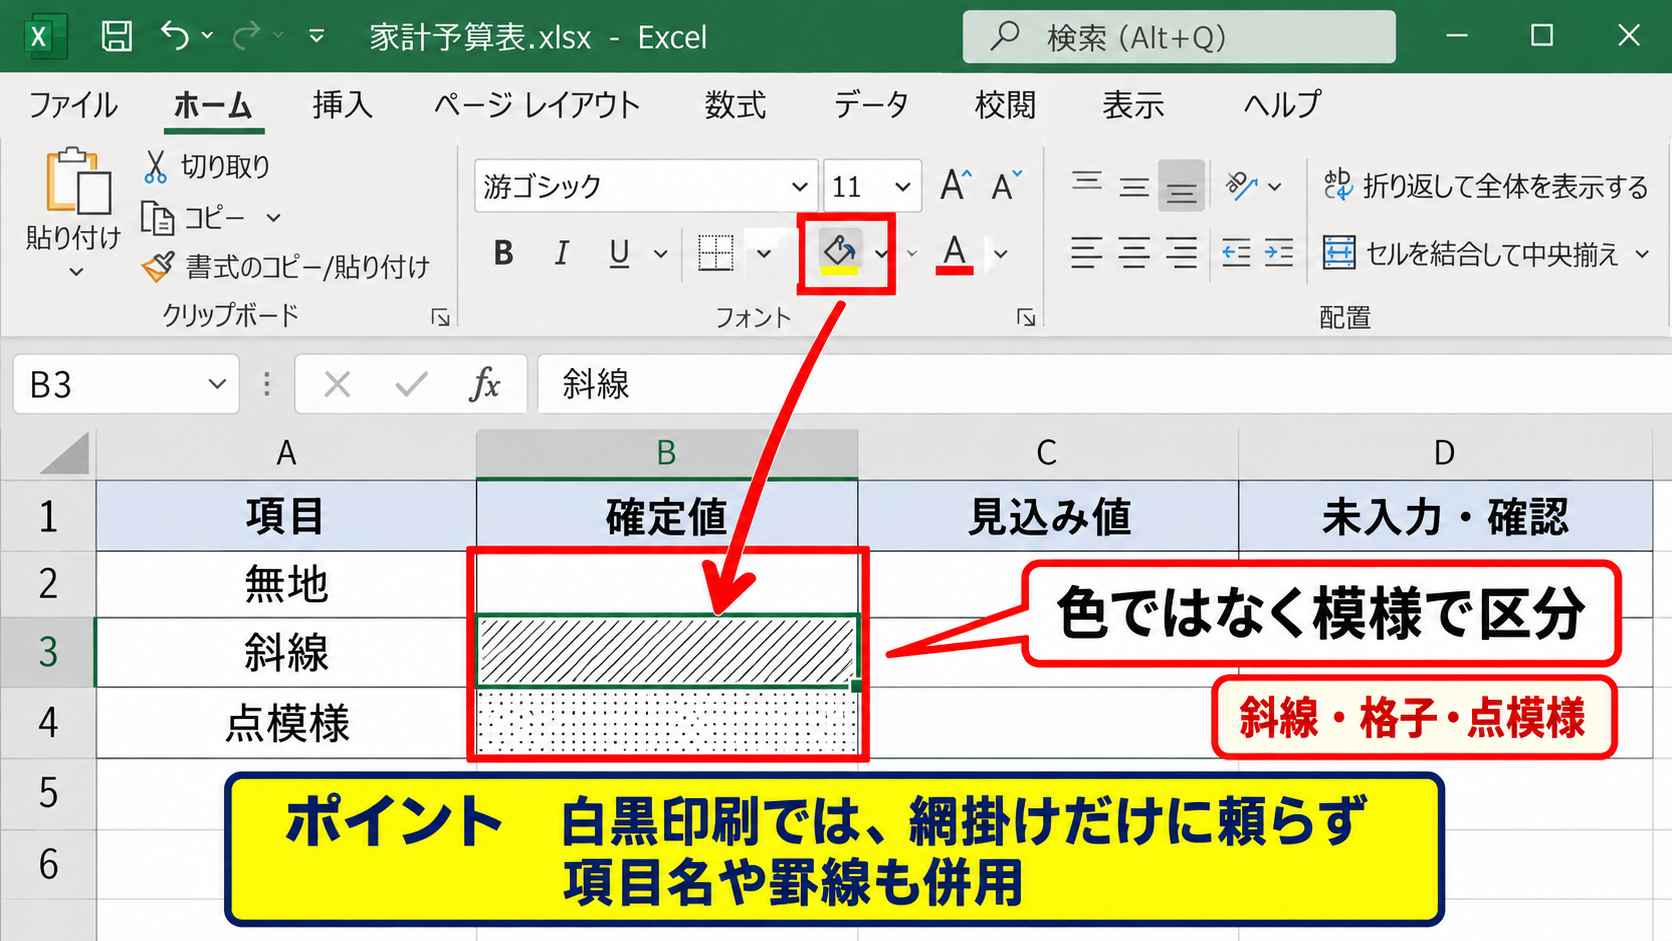Screen dimensions: 1672x941
Task: Open the フォント dialog launcher
Action: pos(1026,317)
